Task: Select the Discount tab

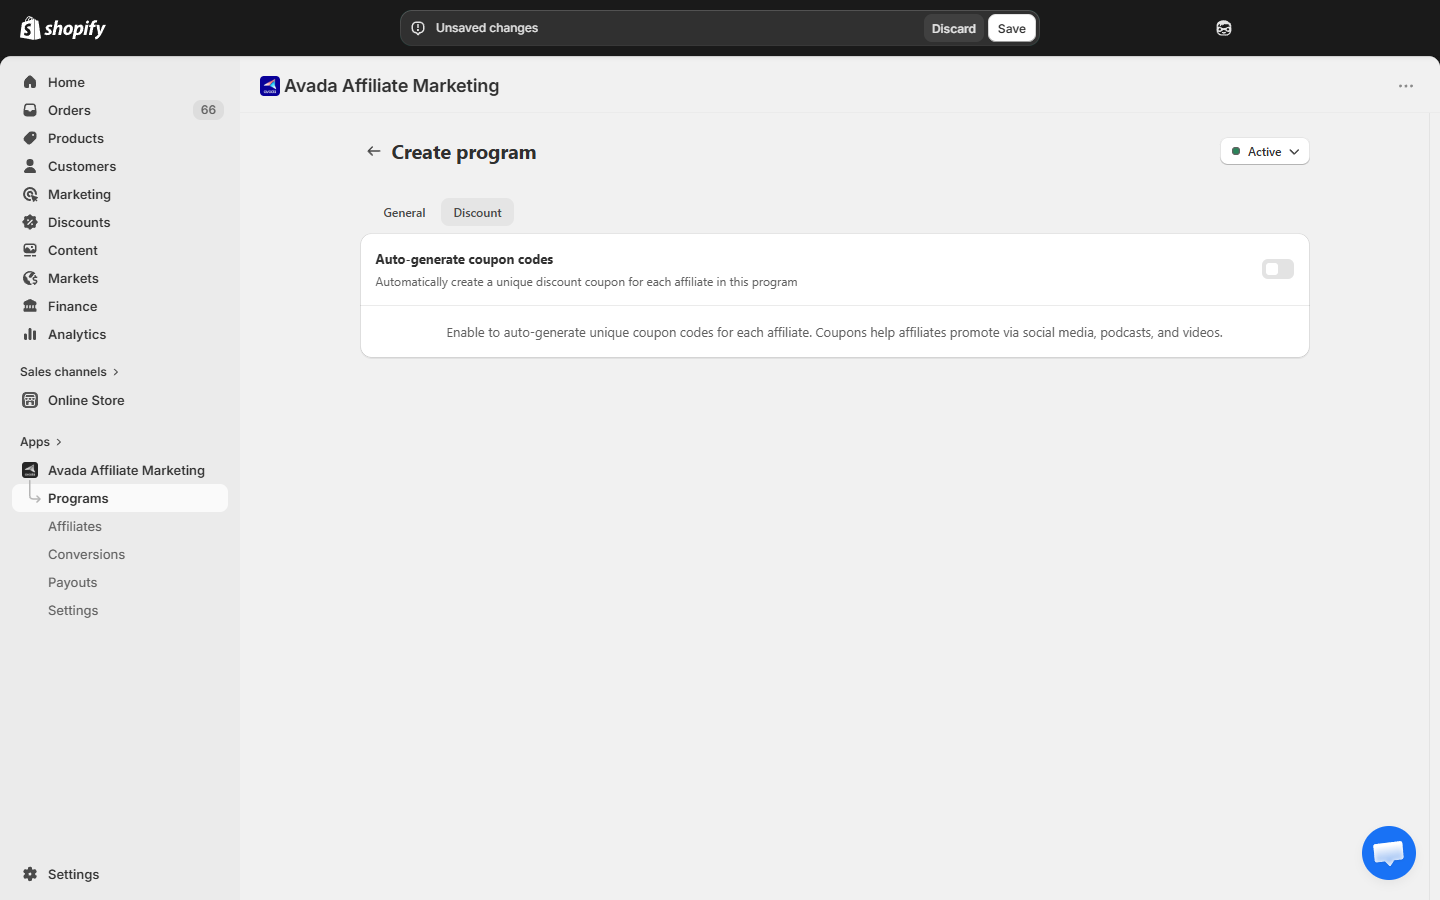Action: coord(478,212)
